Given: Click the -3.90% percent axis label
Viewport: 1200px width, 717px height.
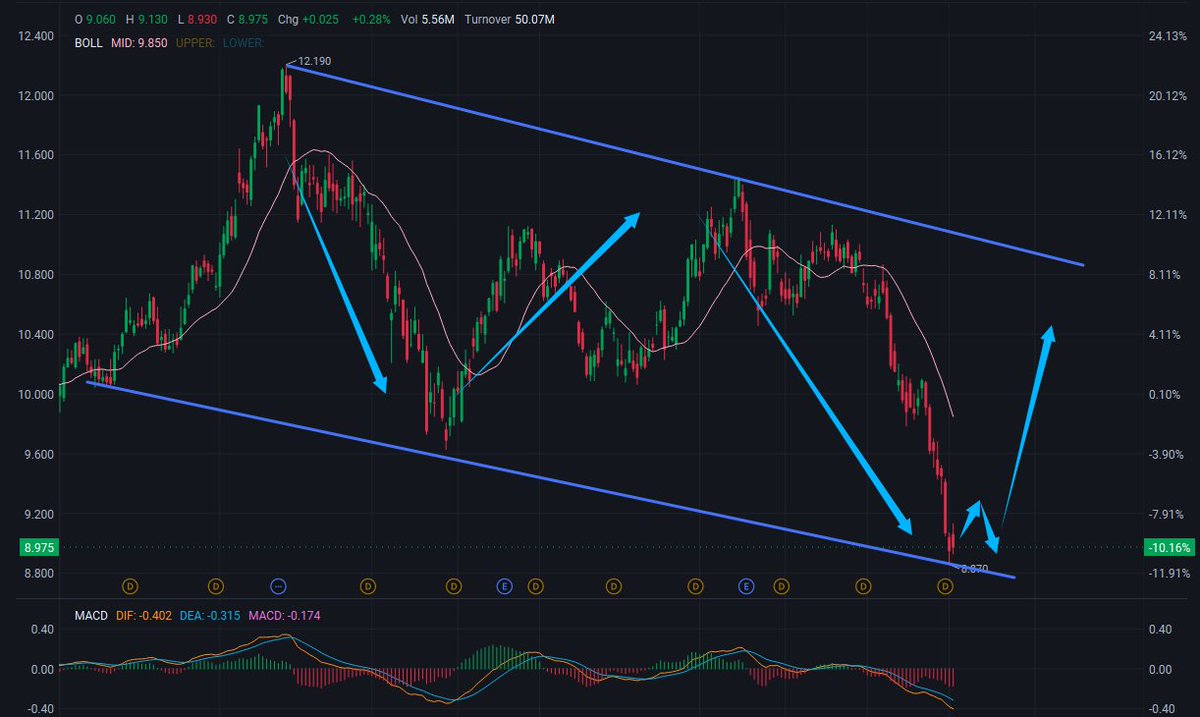Looking at the screenshot, I should coord(1168,454).
